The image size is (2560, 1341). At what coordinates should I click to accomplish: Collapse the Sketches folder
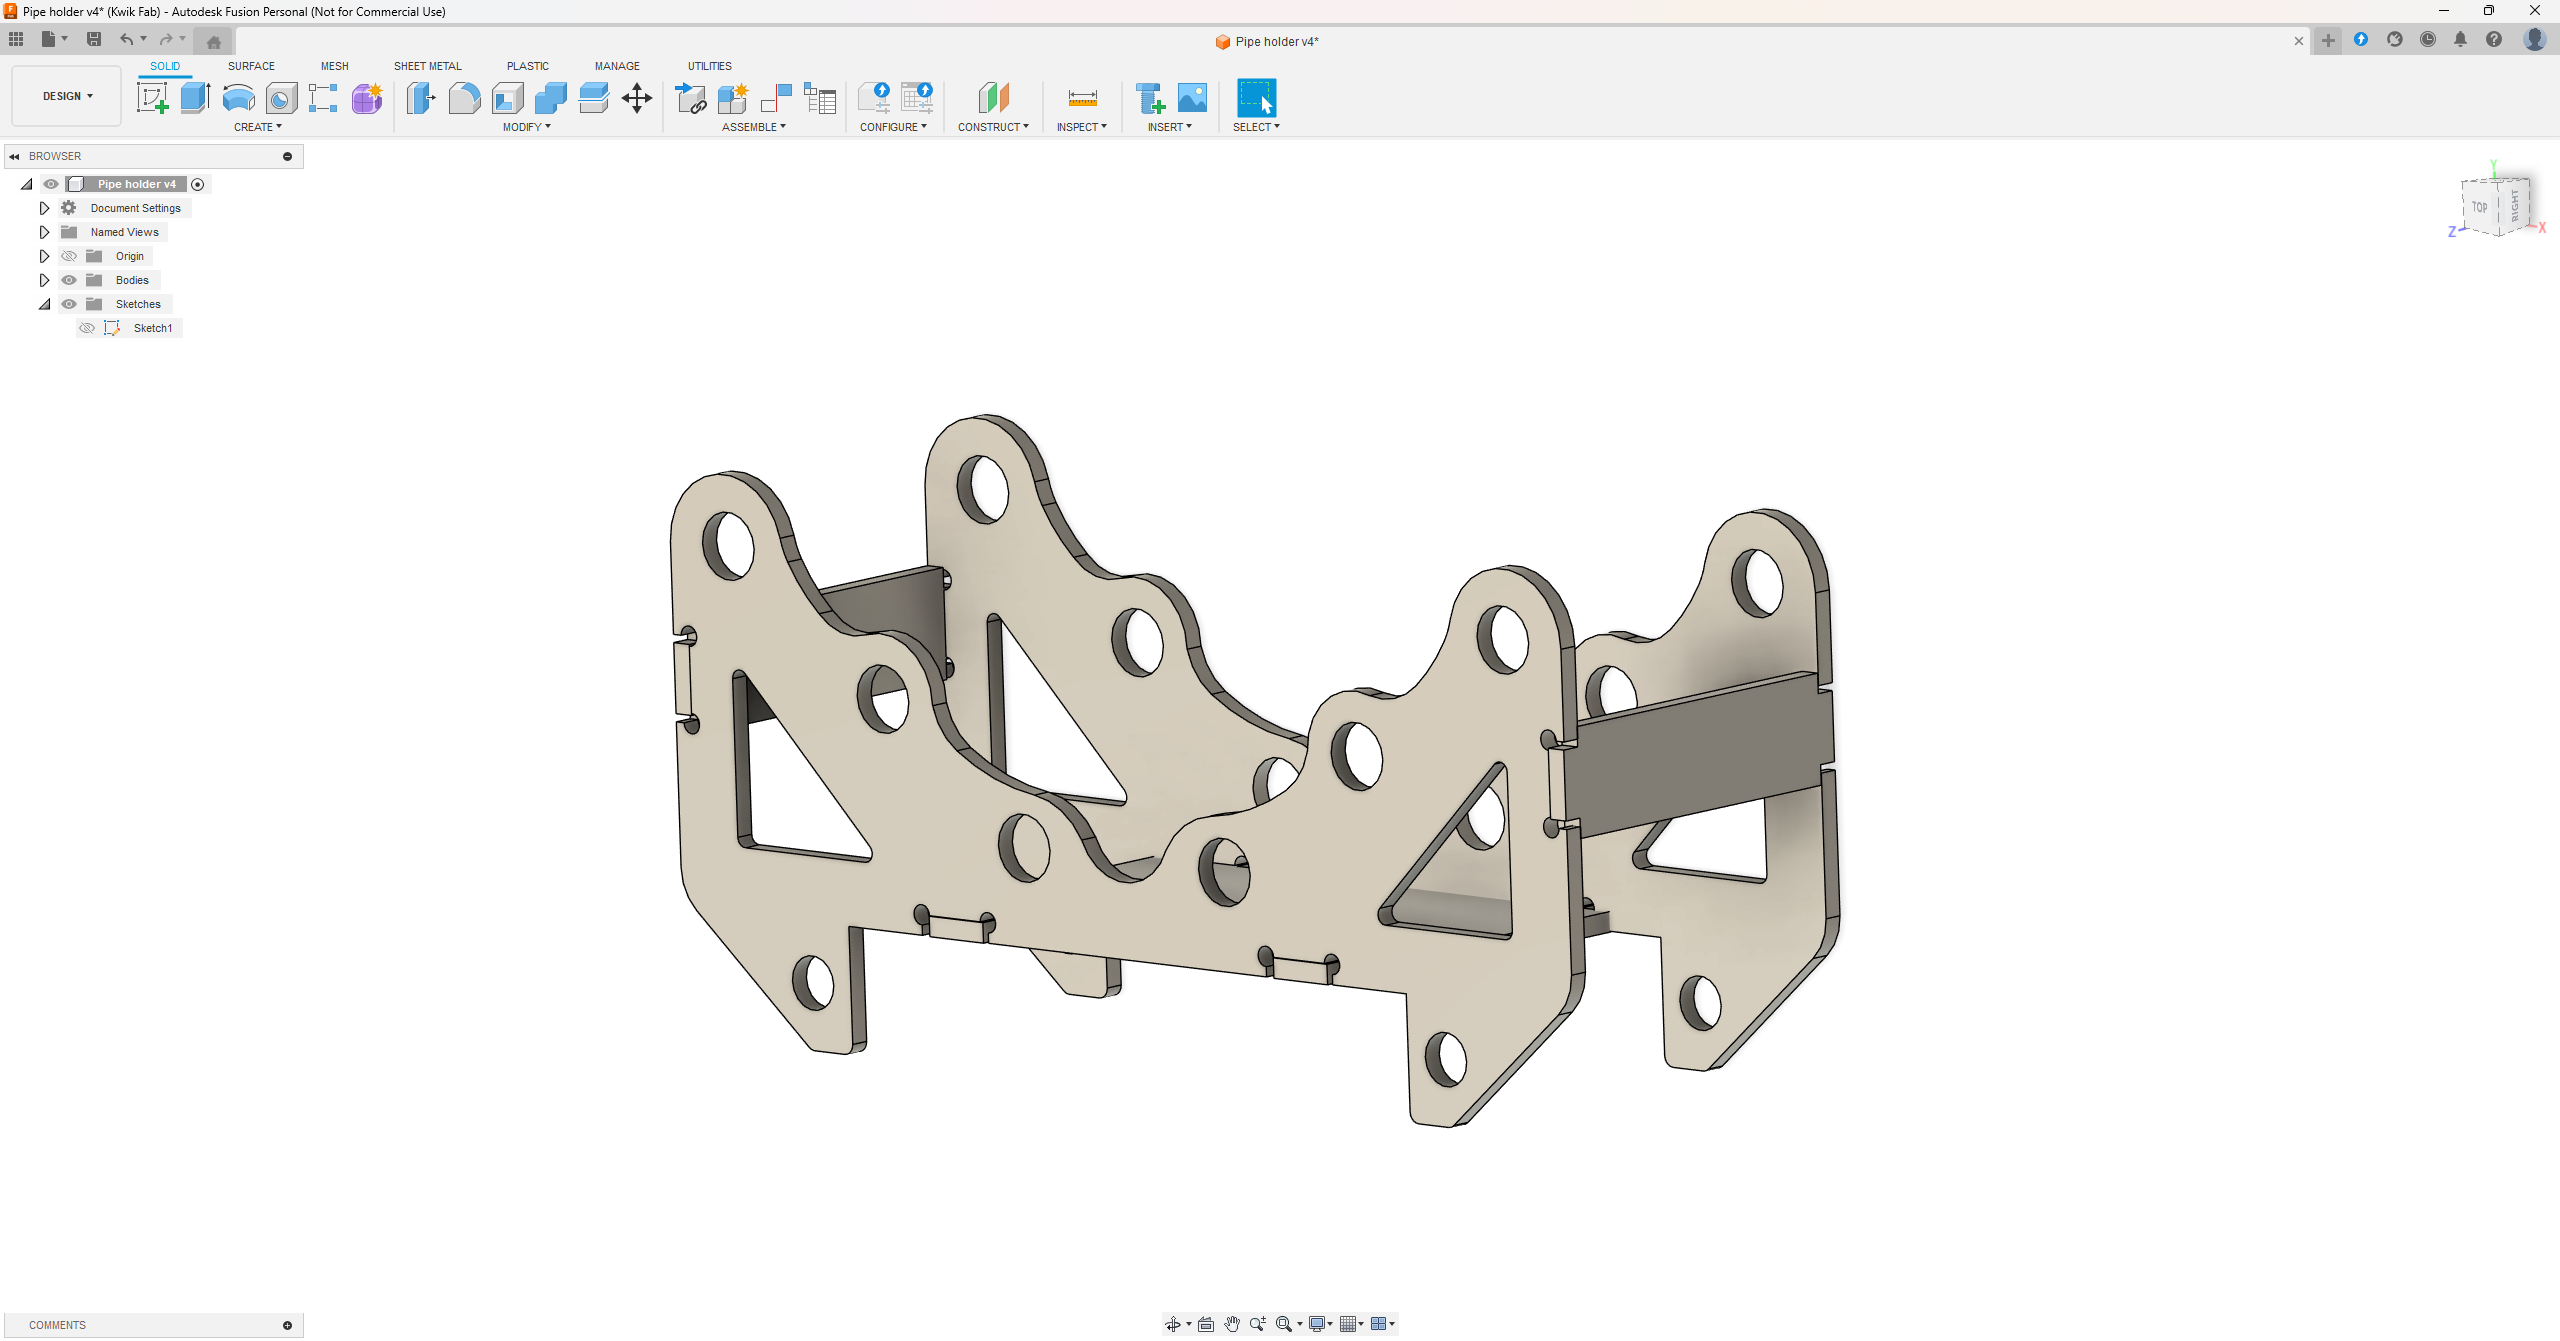(x=44, y=304)
